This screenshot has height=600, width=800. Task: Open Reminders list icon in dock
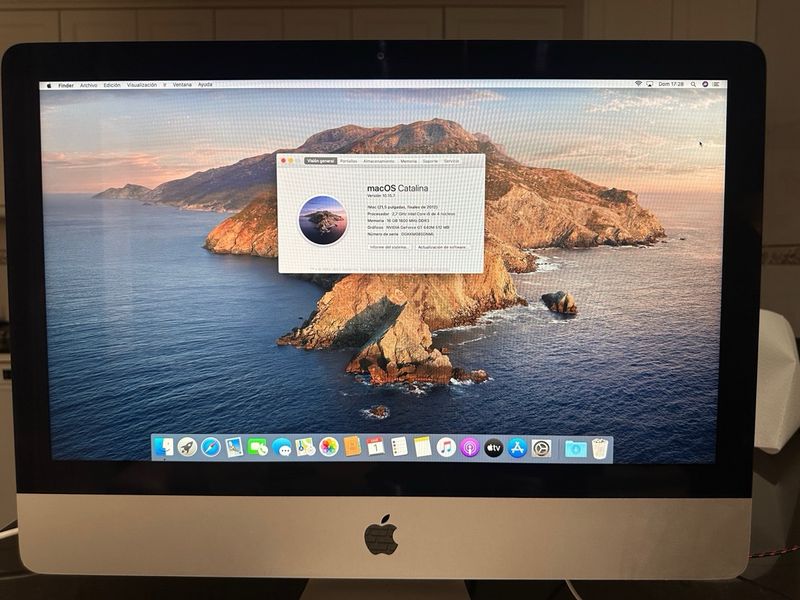tap(399, 447)
